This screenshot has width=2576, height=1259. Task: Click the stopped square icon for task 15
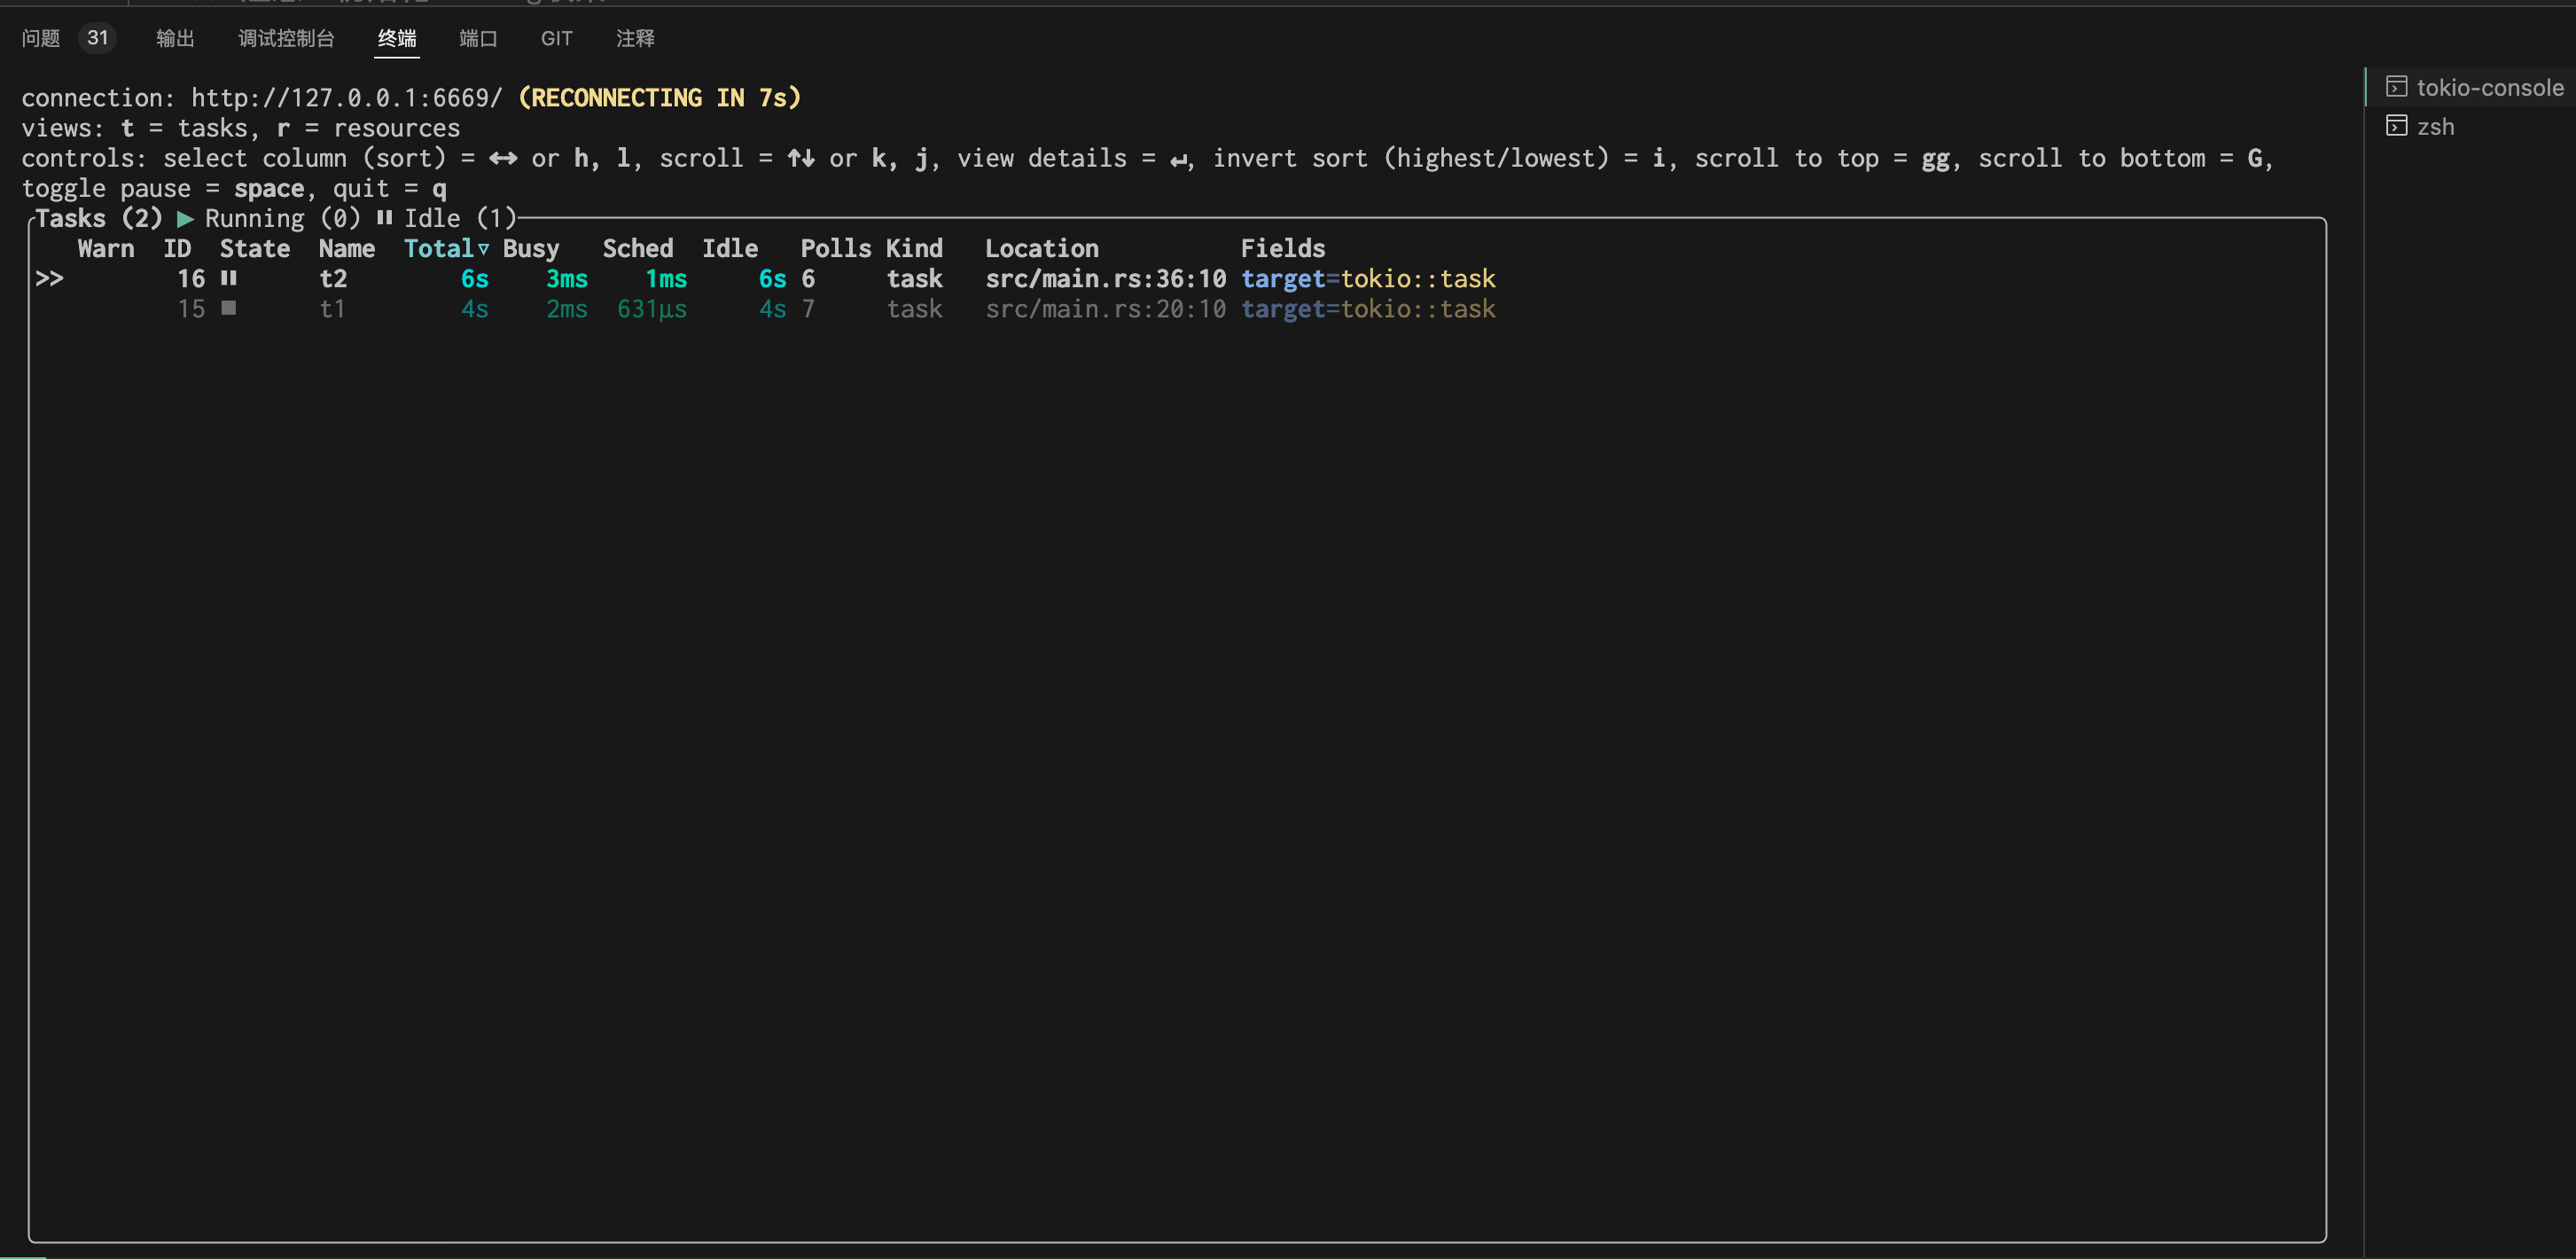click(x=229, y=309)
